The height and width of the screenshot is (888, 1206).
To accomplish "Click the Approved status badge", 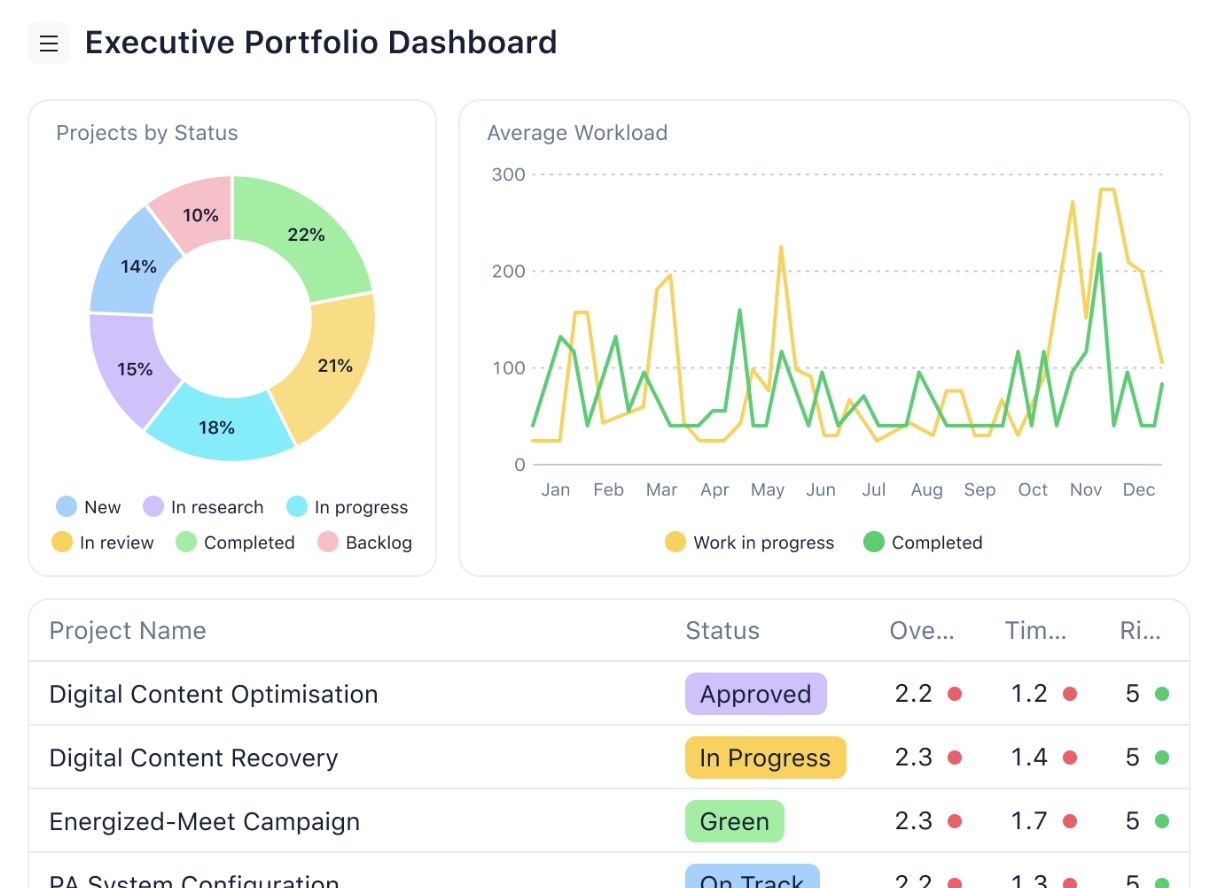I will [755, 694].
